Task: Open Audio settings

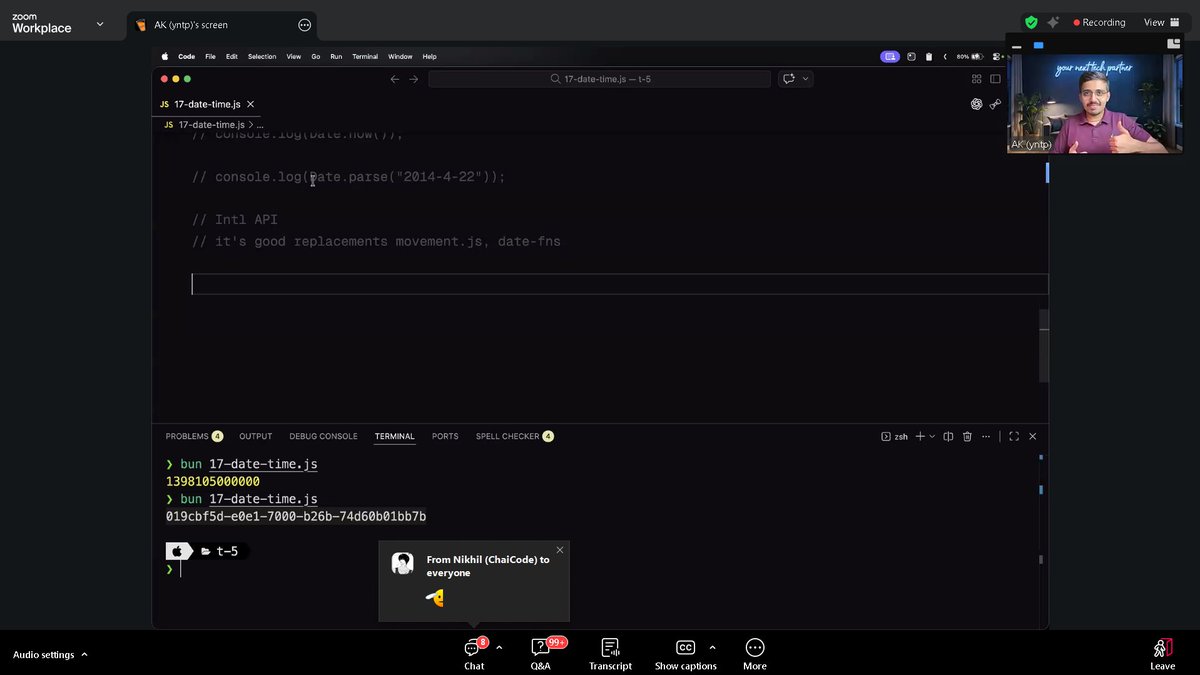Action: click(x=43, y=655)
